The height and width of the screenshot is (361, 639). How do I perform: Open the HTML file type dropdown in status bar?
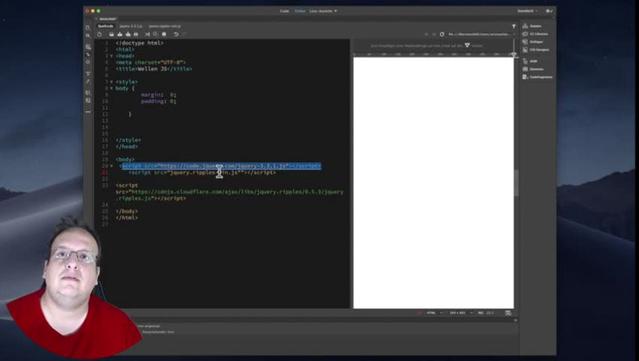[434, 313]
